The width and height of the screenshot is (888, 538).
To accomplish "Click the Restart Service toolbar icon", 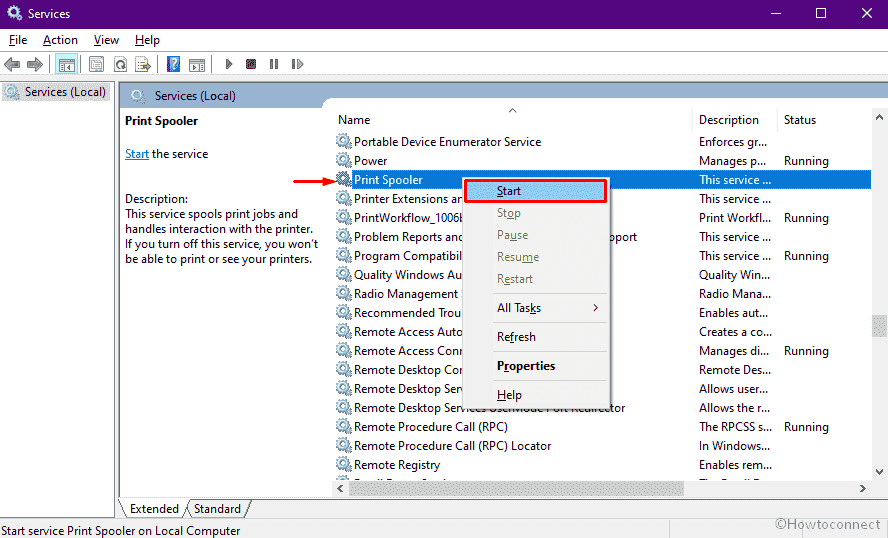I will [297, 64].
